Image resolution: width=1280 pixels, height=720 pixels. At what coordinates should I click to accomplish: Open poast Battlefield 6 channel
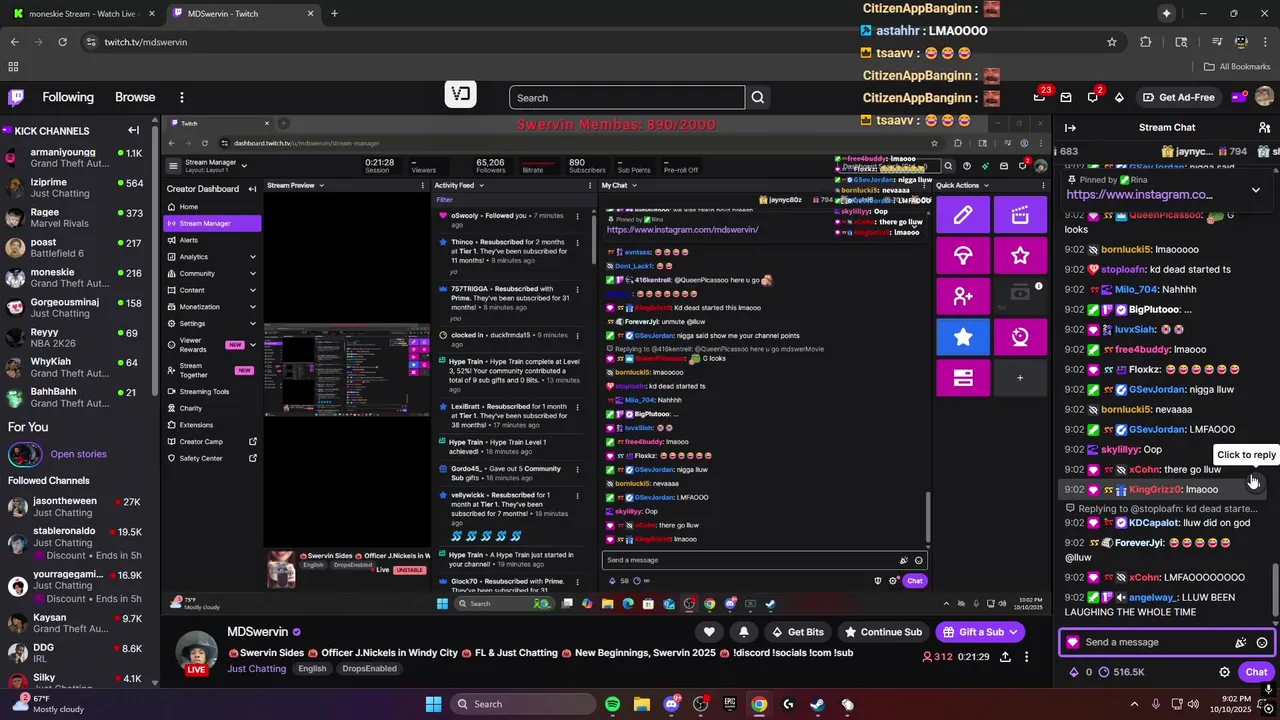click(78, 247)
